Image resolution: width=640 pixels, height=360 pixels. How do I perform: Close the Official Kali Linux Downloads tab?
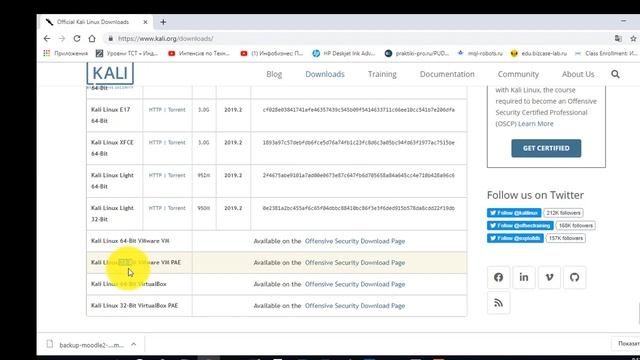145,22
